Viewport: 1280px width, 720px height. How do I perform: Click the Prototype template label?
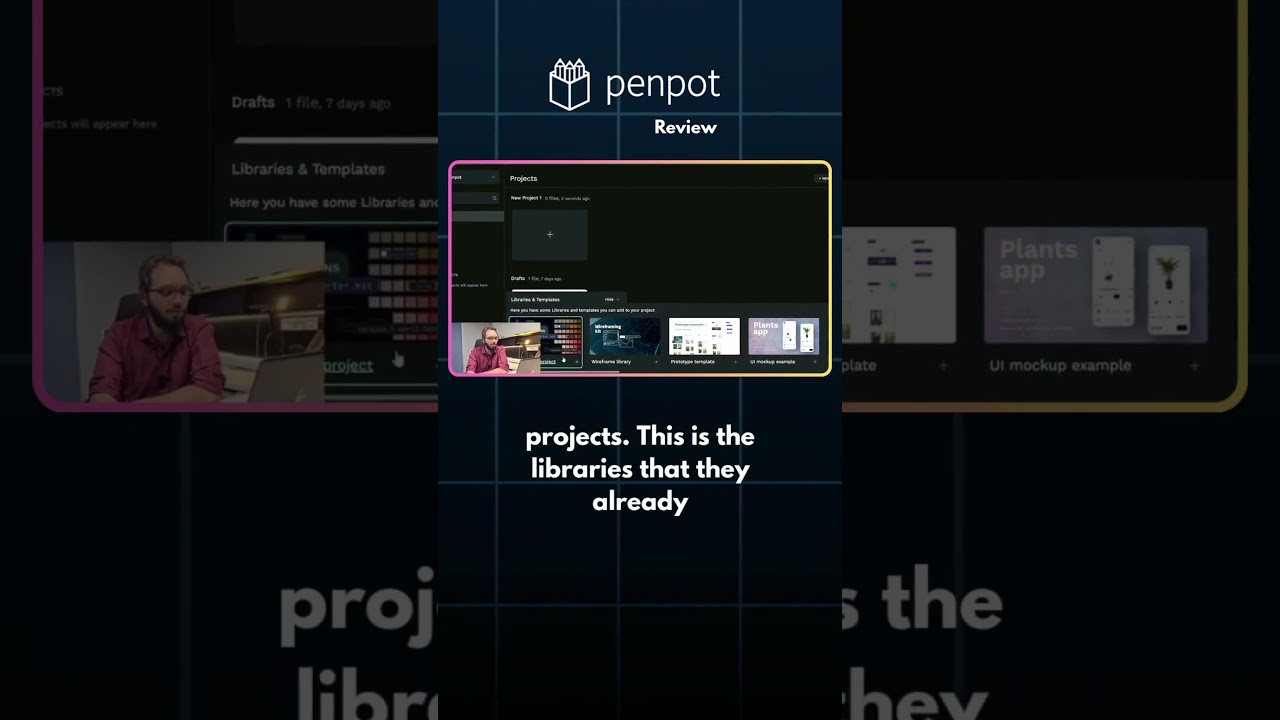click(693, 362)
